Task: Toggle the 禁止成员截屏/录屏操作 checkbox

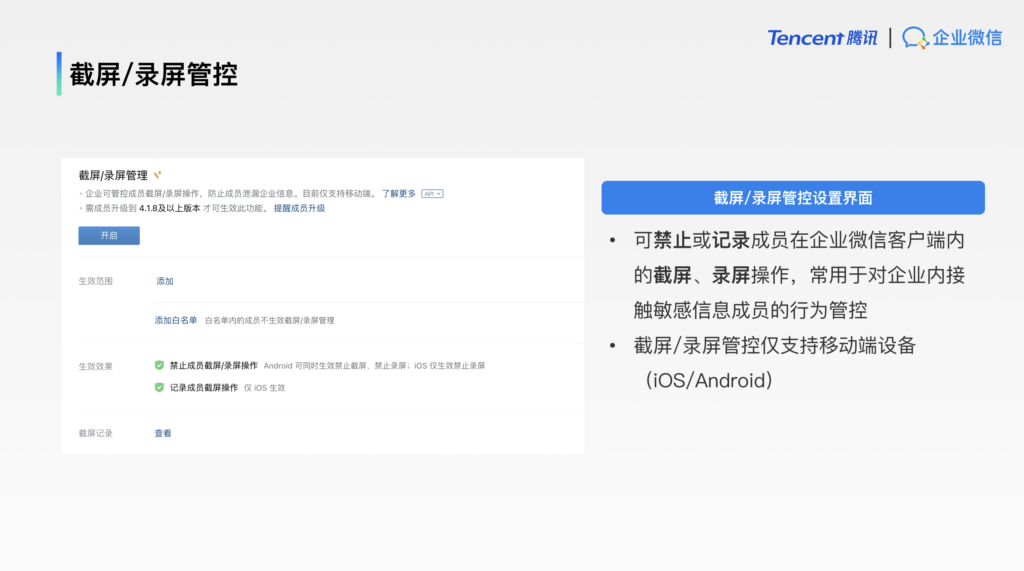Action: tap(159, 365)
